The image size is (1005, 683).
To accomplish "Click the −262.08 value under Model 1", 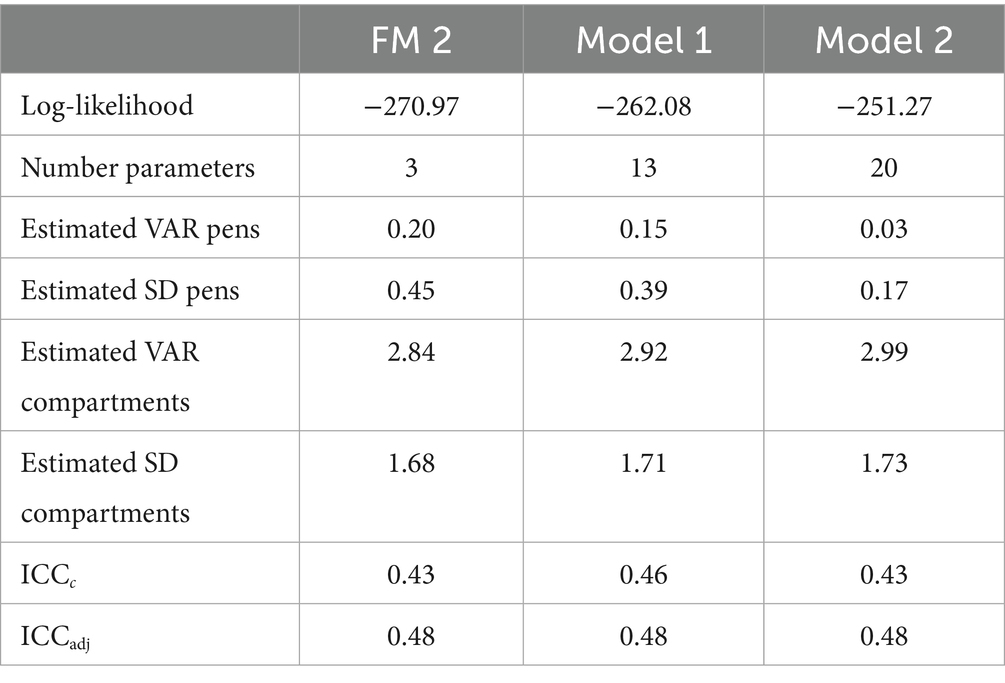I will point(644,106).
